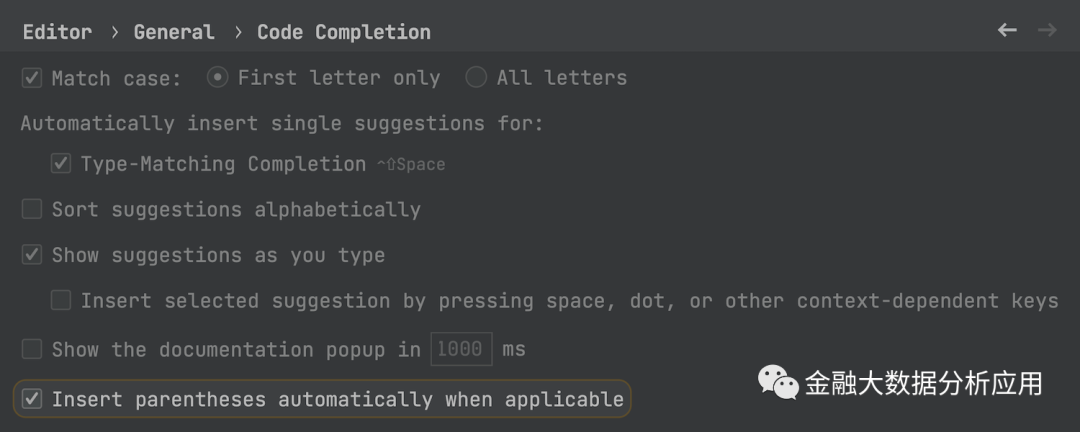The image size is (1080, 432).
Task: Choose the All letters radio option
Action: [476, 77]
